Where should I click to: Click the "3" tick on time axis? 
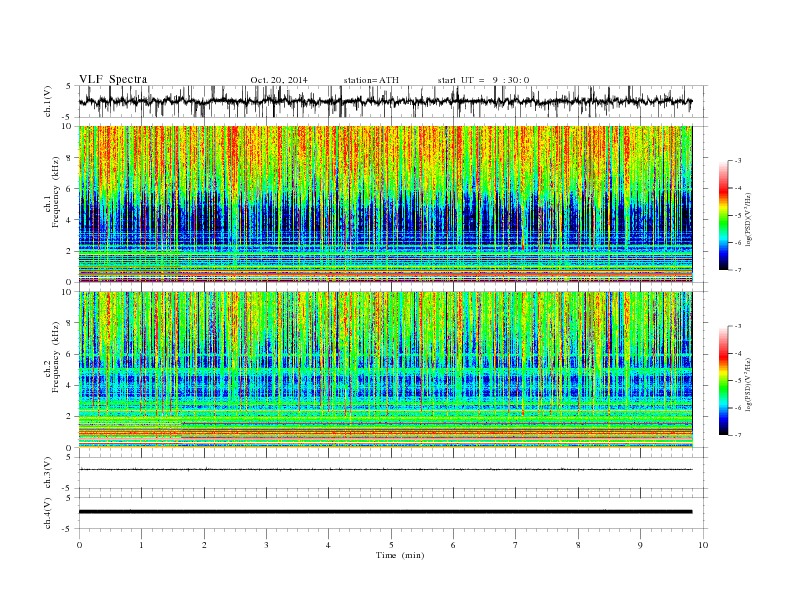[x=266, y=545]
